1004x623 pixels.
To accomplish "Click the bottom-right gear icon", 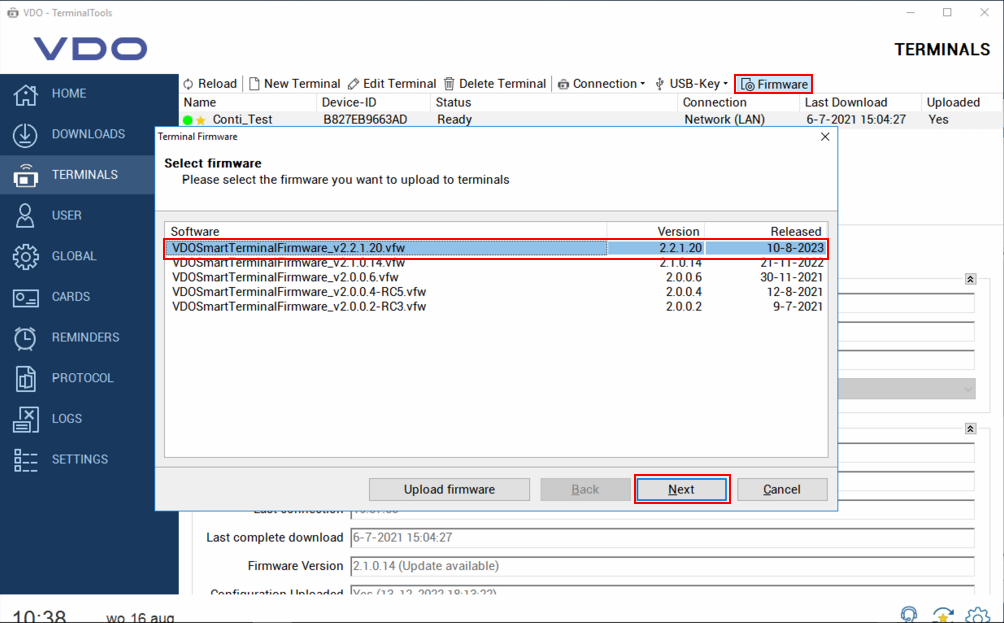I will [978, 614].
